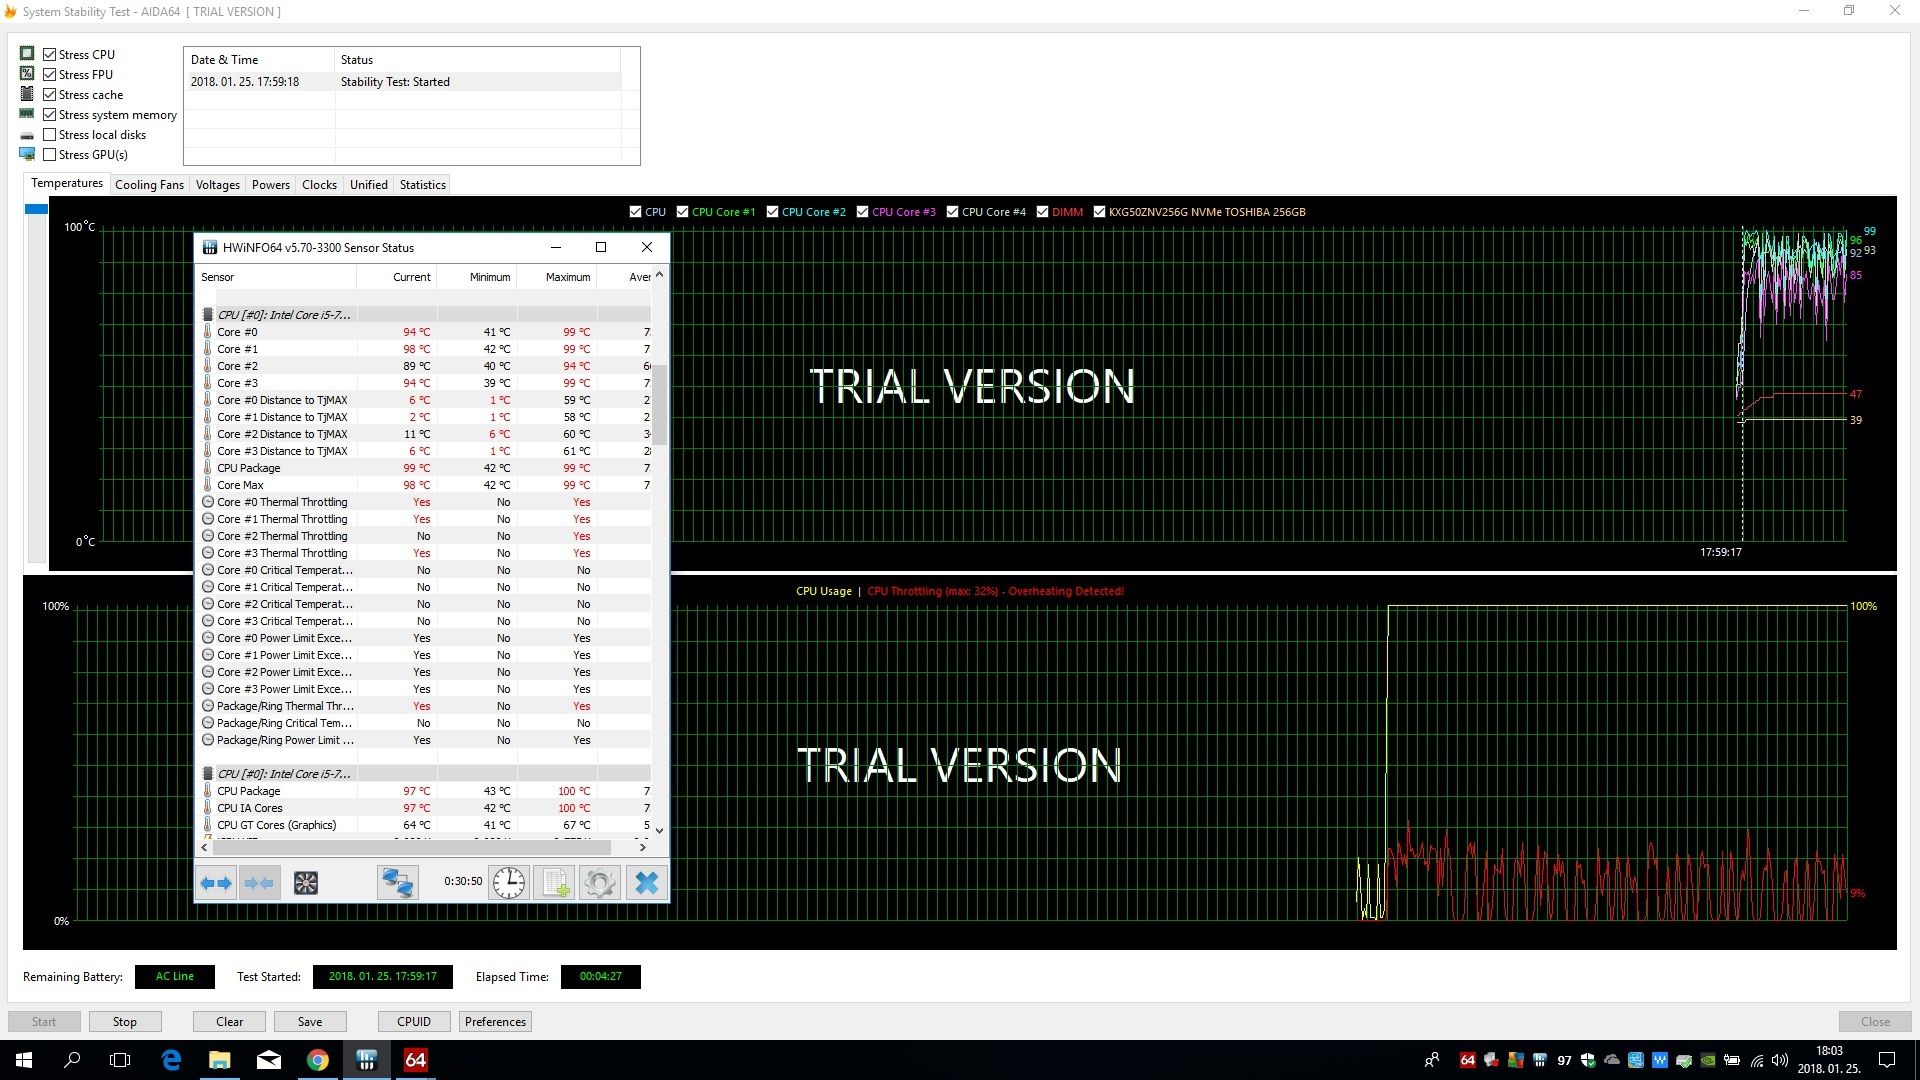The width and height of the screenshot is (1920, 1080).
Task: Open the taskbar clock showing 18:03
Action: pos(1829,1060)
